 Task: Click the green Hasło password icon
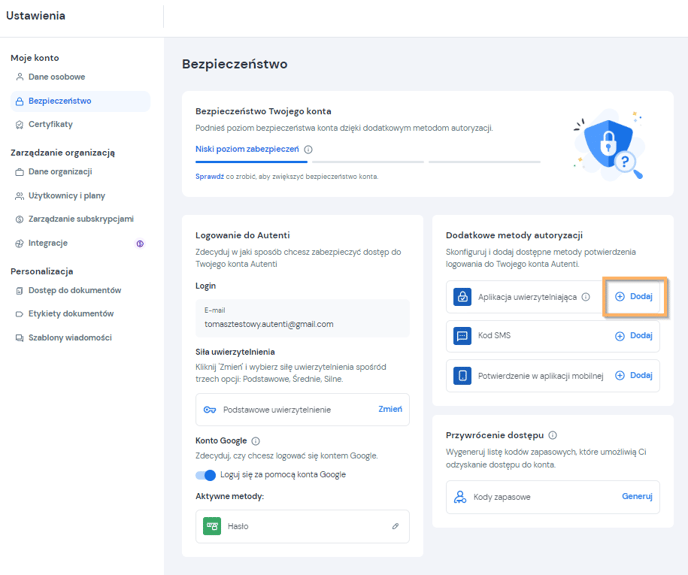point(212,526)
